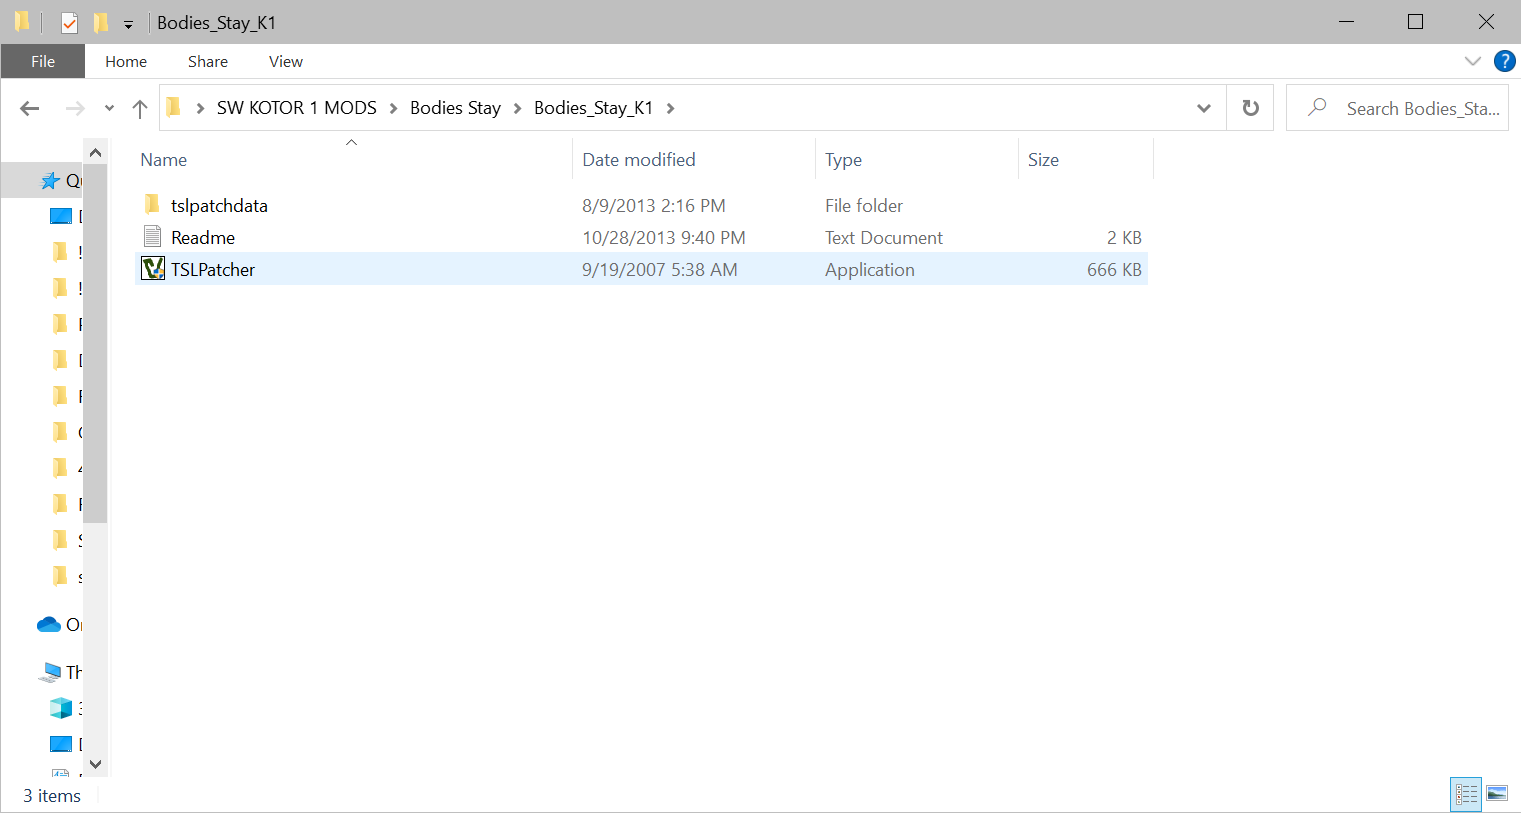Refresh the Bodies_Stay_K1 folder view

tap(1251, 108)
